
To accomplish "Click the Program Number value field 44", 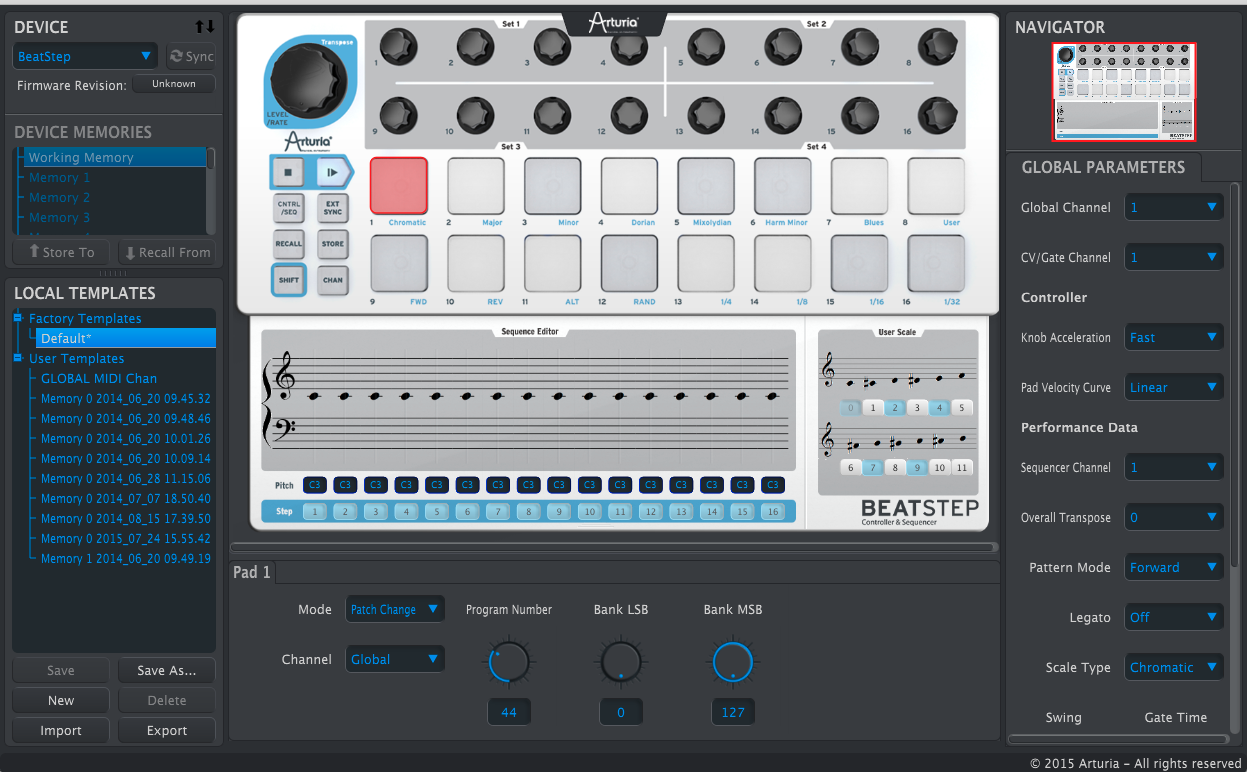I will 509,712.
